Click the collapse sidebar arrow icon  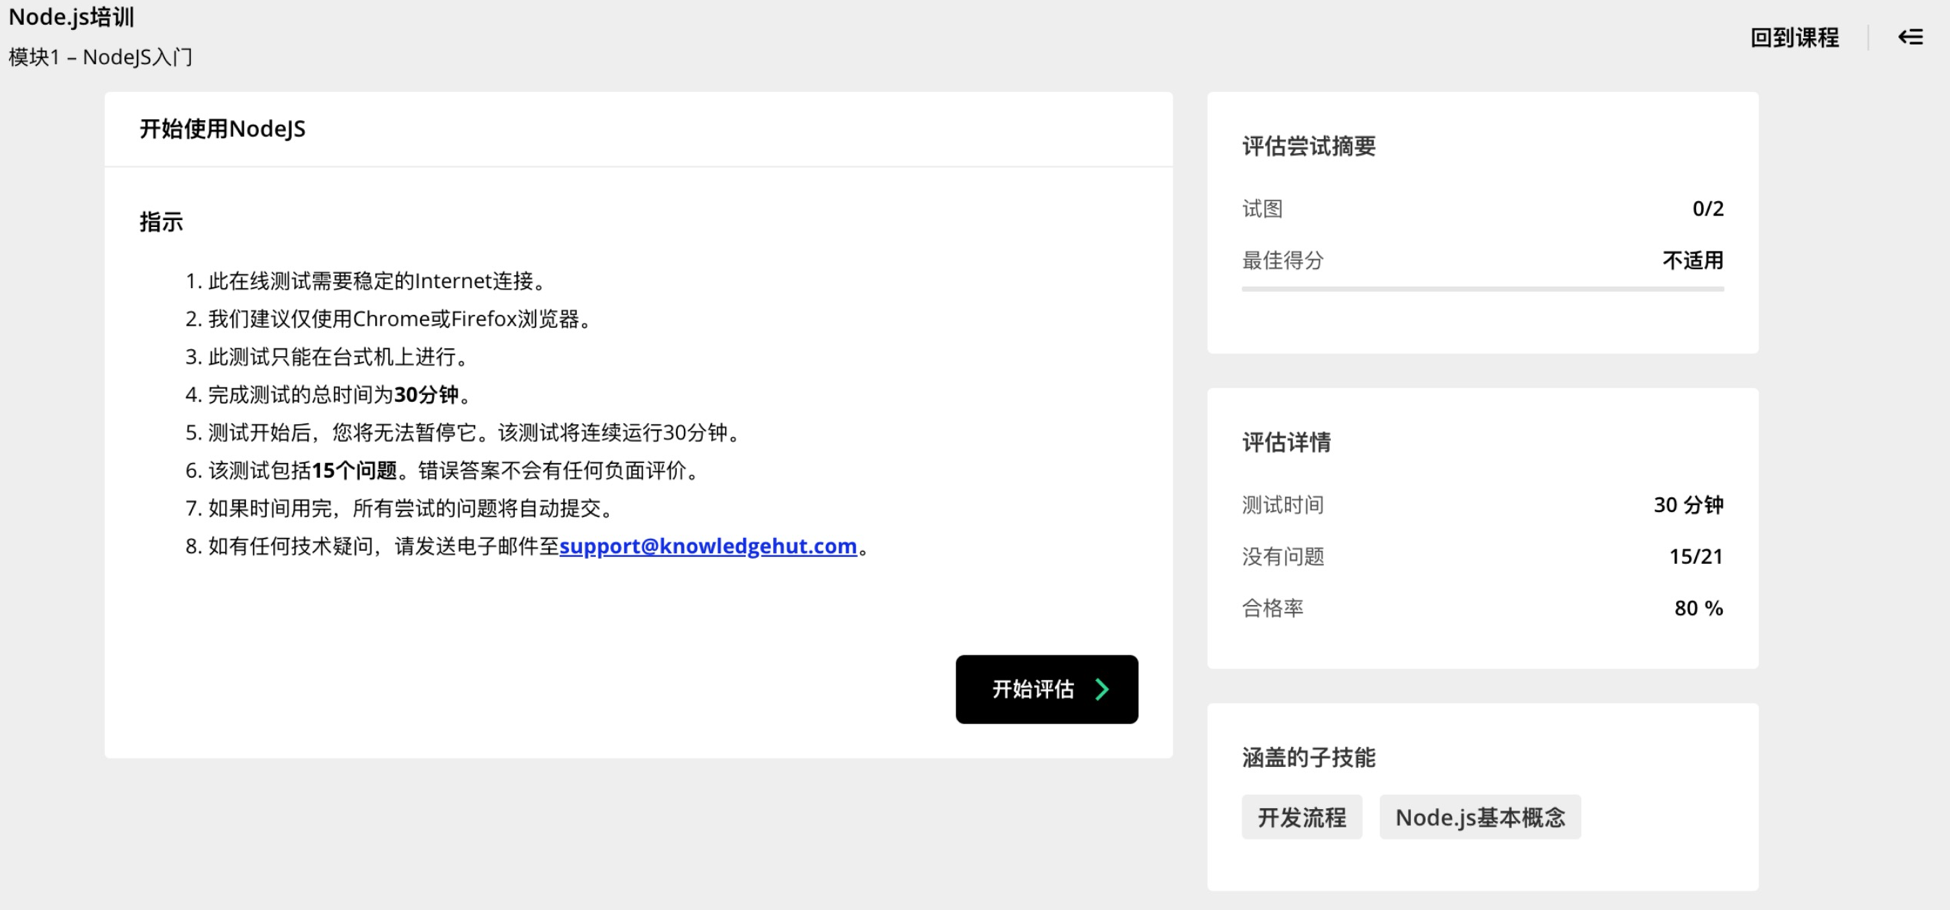pyautogui.click(x=1910, y=37)
